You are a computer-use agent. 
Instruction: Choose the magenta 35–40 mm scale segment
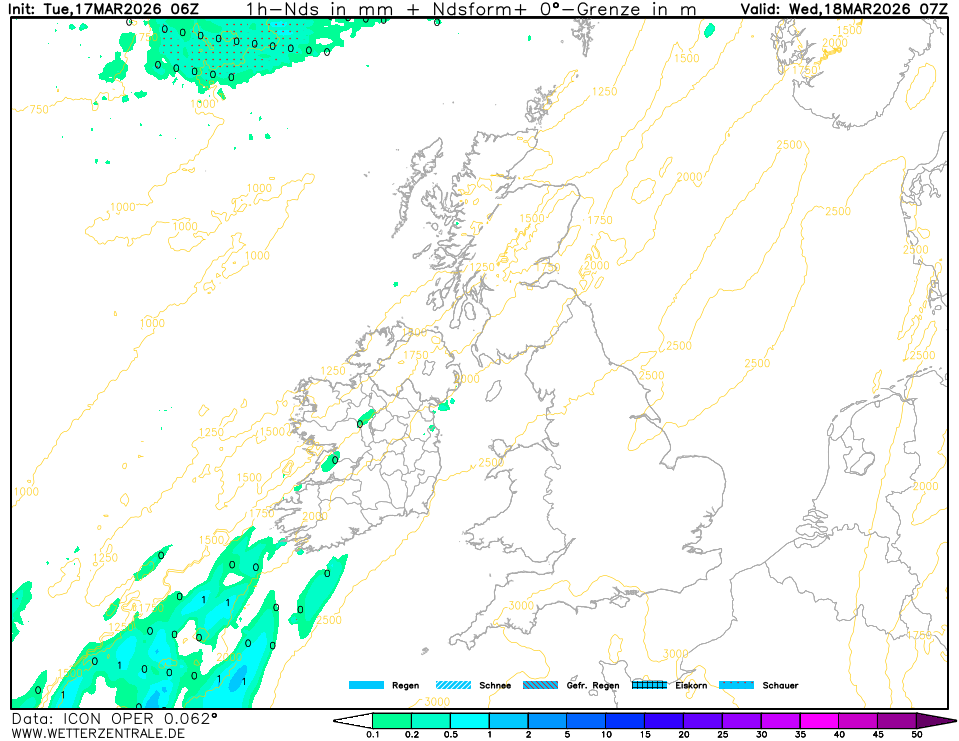point(818,720)
